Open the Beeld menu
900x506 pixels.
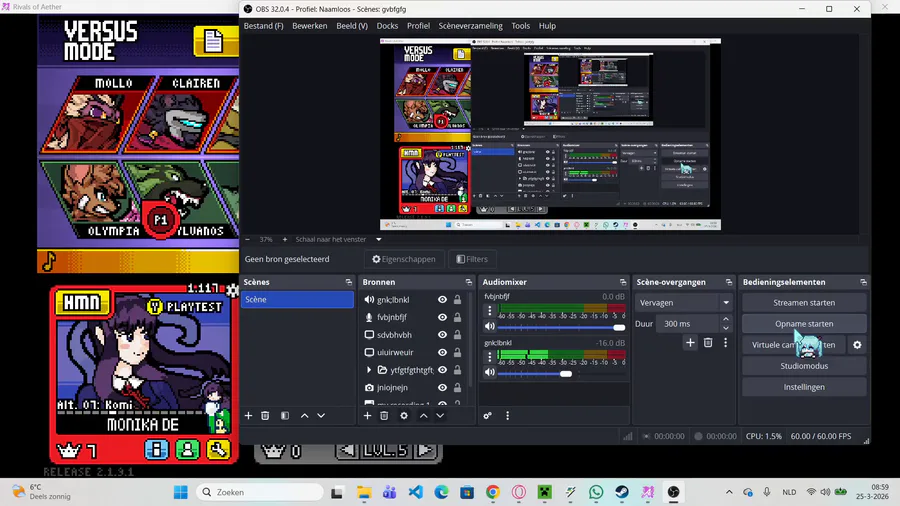[x=352, y=26]
